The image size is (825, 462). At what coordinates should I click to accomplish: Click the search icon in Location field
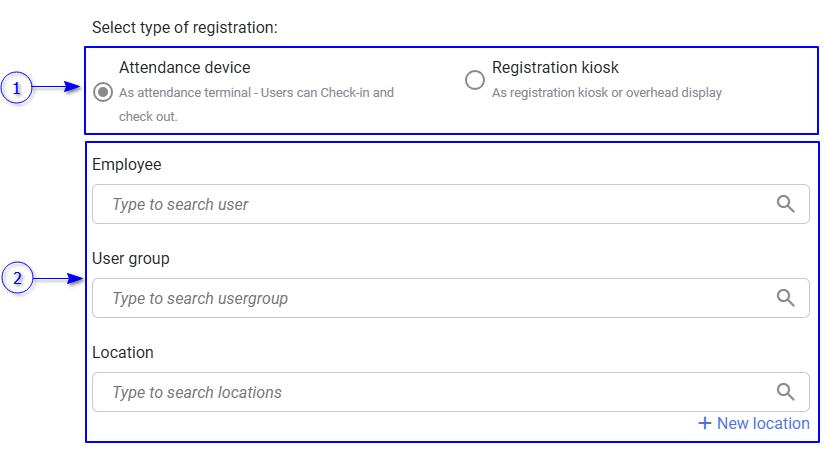pyautogui.click(x=786, y=392)
